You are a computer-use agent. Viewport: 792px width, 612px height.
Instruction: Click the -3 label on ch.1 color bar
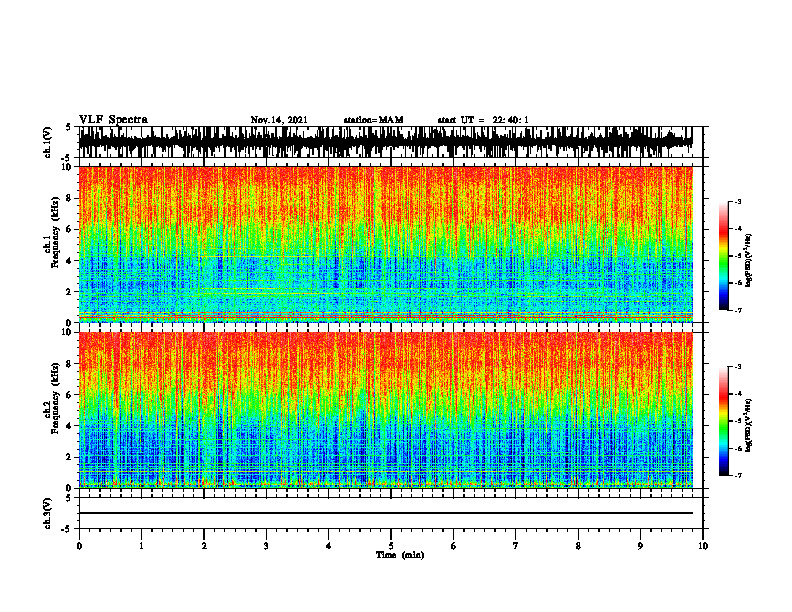737,202
